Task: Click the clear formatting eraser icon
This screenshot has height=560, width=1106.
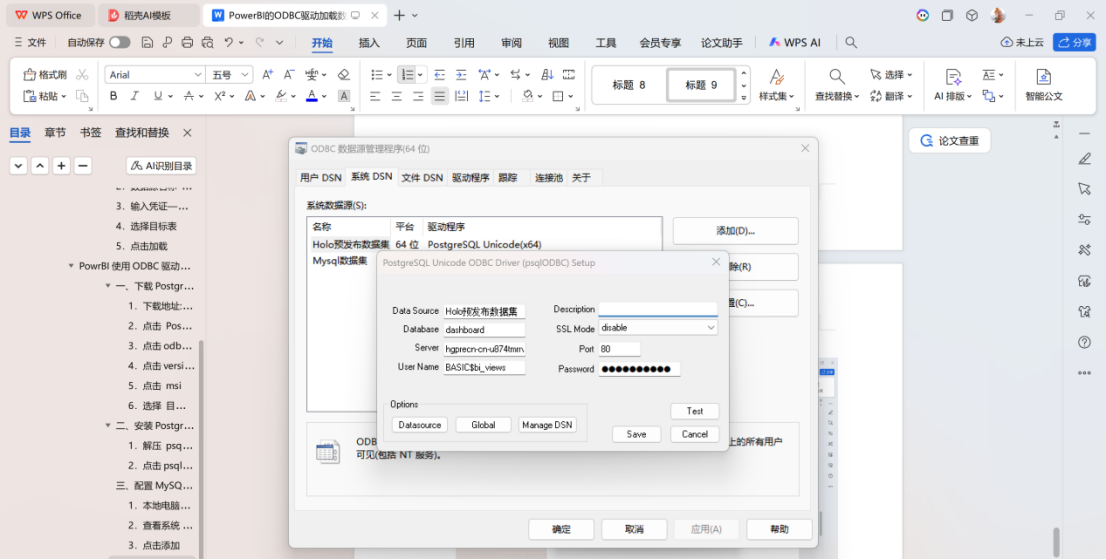Action: (344, 74)
